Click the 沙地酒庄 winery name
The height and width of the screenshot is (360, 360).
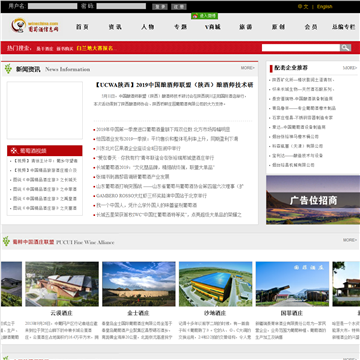(215, 313)
